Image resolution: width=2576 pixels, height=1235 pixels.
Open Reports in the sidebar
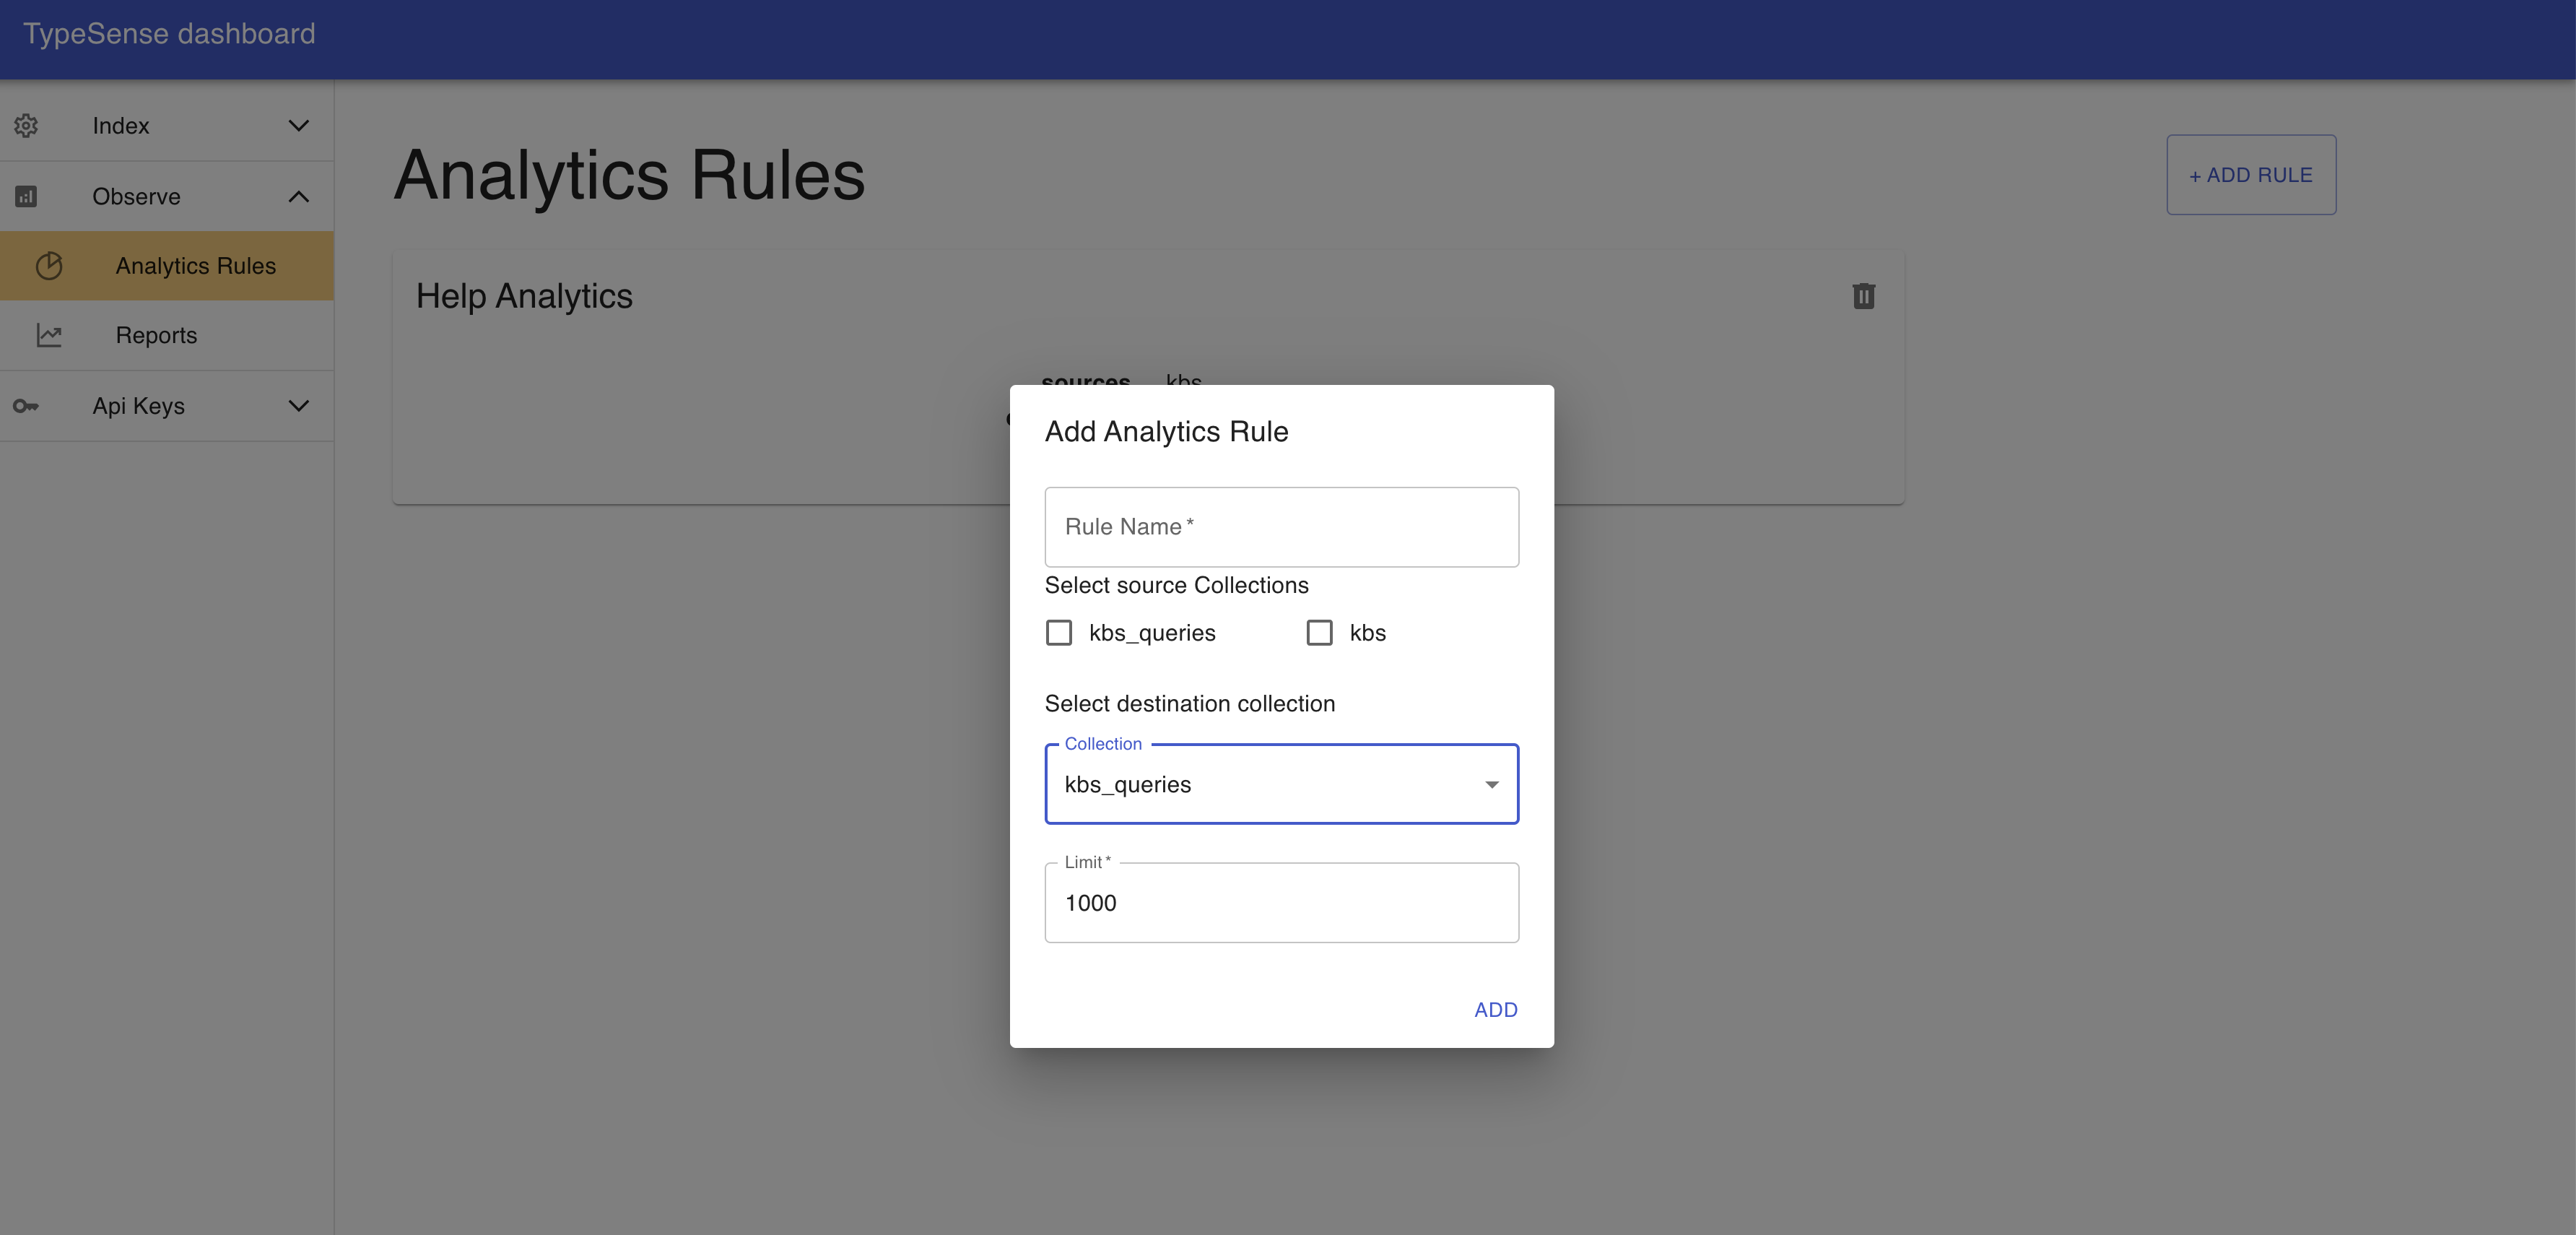click(156, 335)
